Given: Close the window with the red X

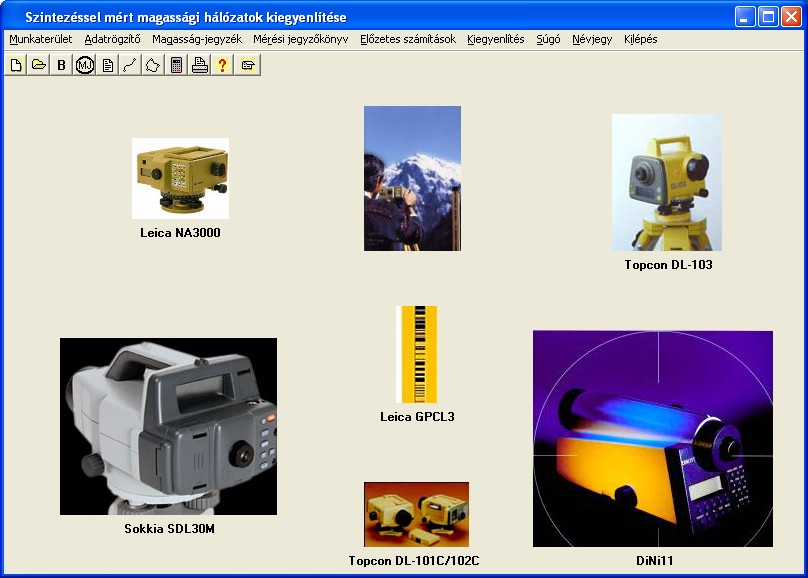Looking at the screenshot, I should (791, 17).
